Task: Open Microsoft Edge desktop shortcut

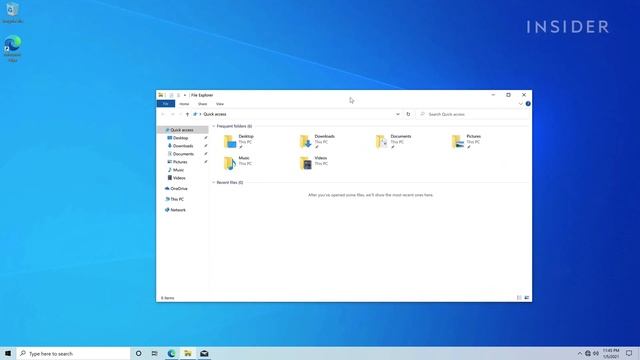Action: 13,49
